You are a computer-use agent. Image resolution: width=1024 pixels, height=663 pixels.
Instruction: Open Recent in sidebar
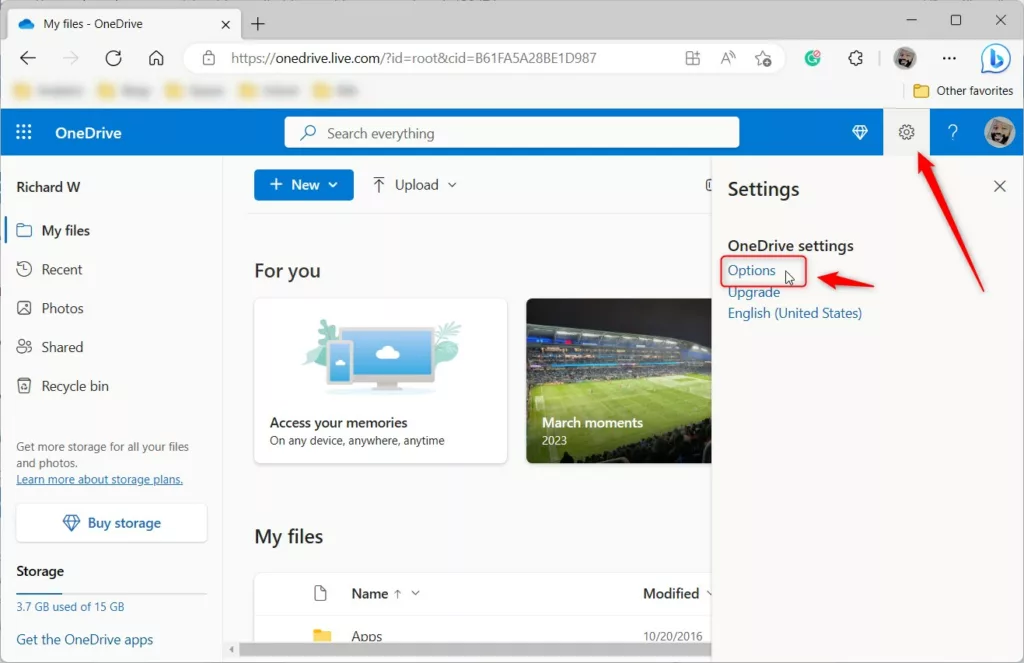pos(61,269)
